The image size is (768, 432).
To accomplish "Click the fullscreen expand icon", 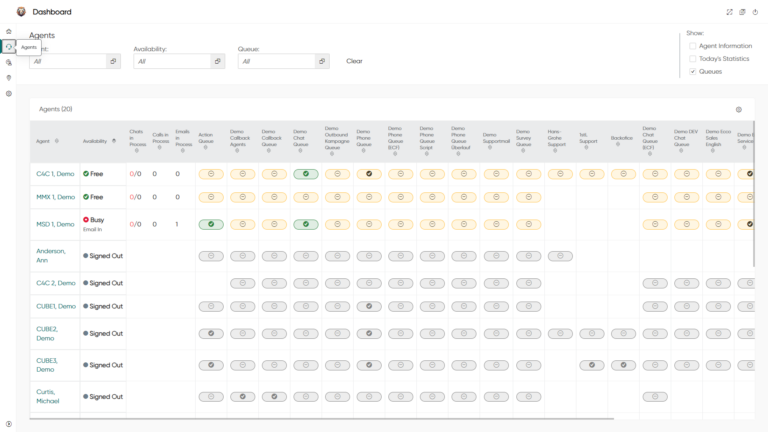I will [x=729, y=12].
